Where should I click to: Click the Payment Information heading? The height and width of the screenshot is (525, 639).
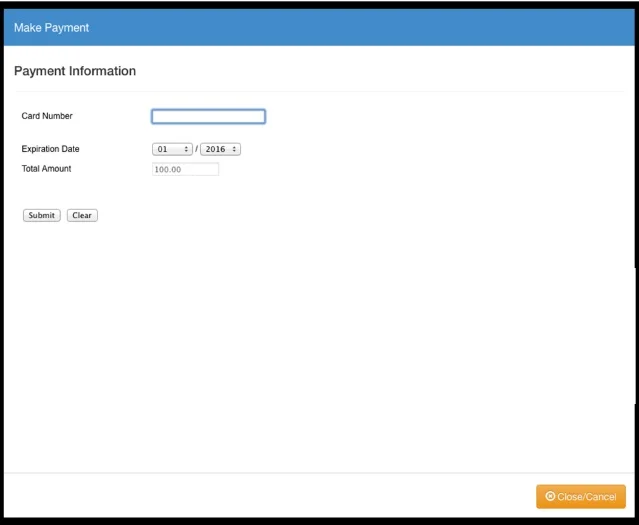pos(75,71)
